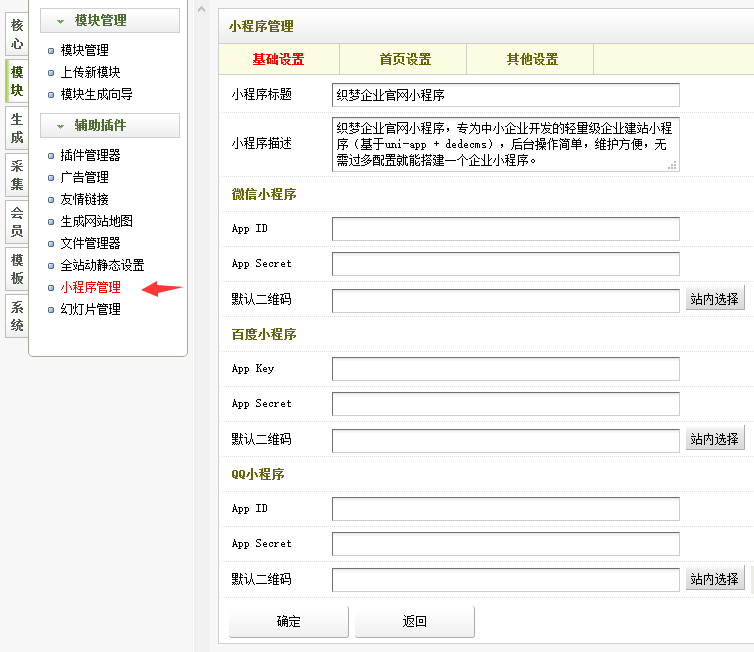Switch to the 首页设置 tab
Screen dimensions: 754x652
tap(405, 60)
